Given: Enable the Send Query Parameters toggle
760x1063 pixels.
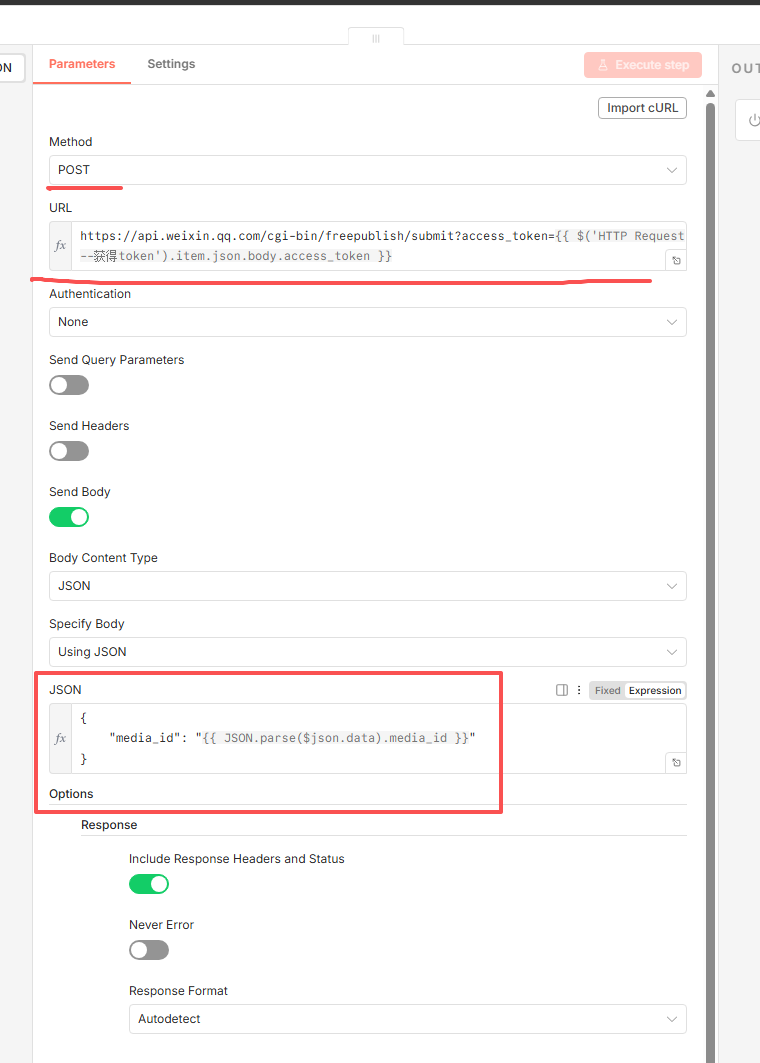Looking at the screenshot, I should point(69,385).
